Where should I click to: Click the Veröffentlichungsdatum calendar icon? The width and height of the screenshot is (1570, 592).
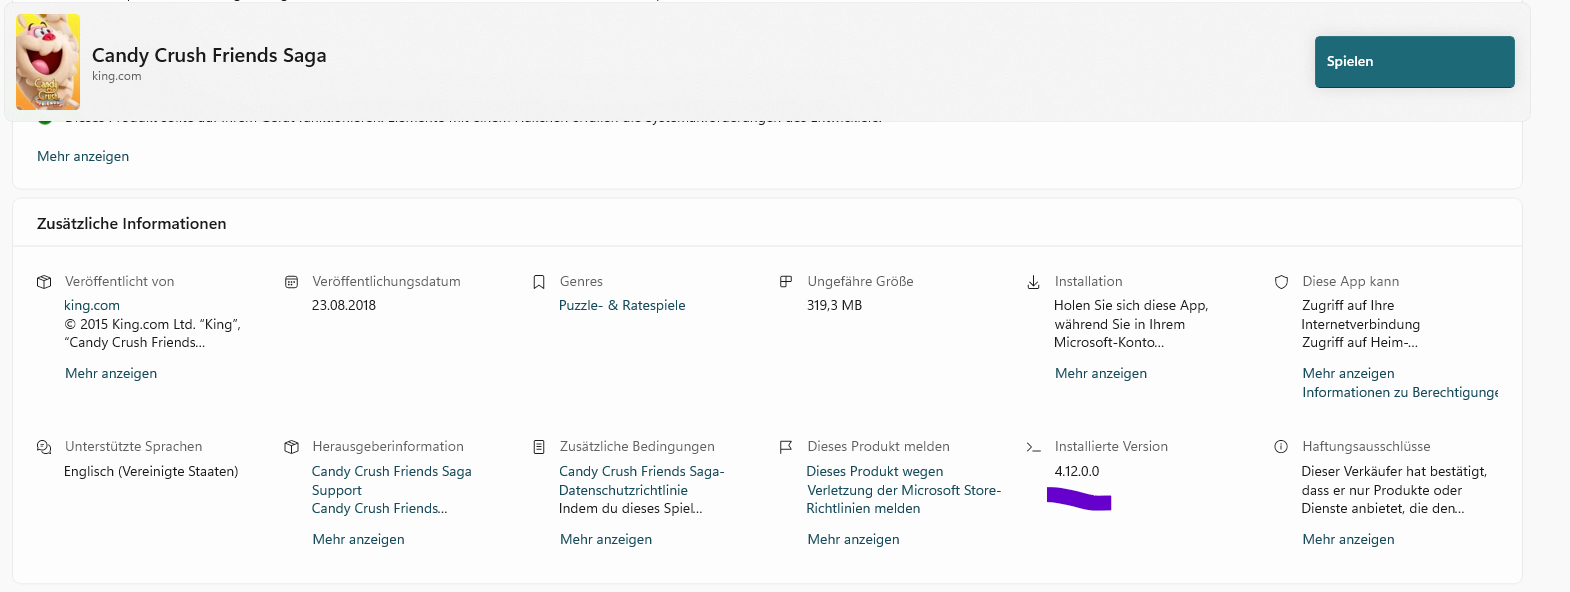291,282
